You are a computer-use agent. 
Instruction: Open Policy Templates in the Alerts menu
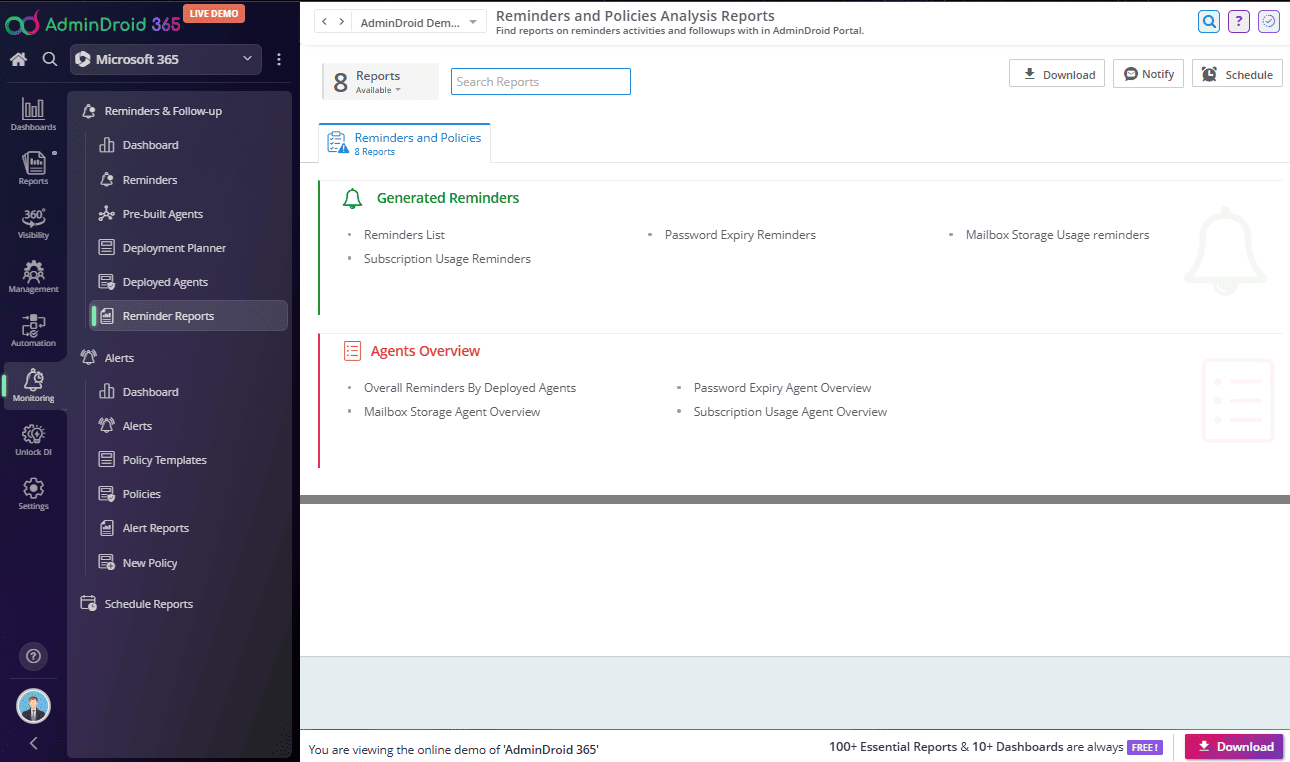click(164, 460)
